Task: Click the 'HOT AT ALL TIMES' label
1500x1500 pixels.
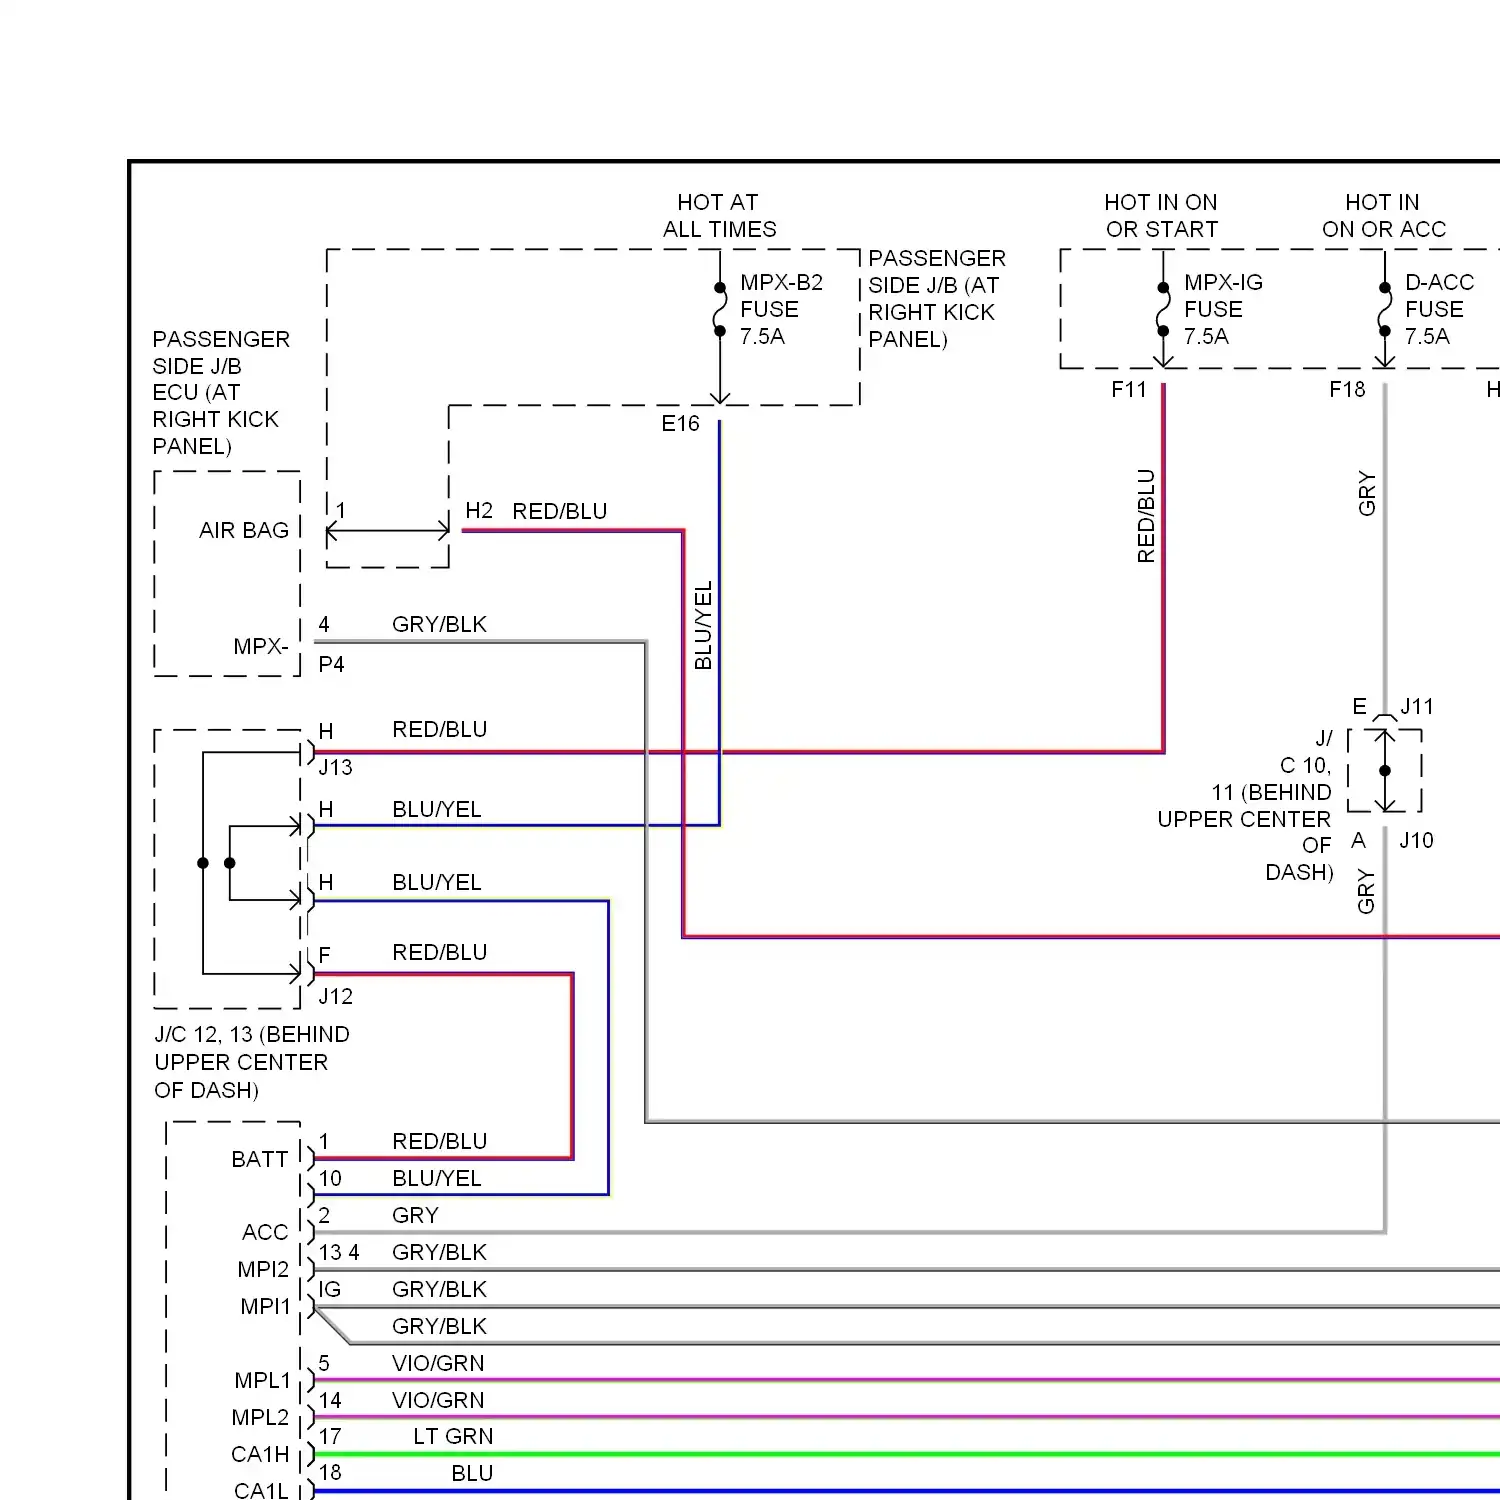Action: 719,216
